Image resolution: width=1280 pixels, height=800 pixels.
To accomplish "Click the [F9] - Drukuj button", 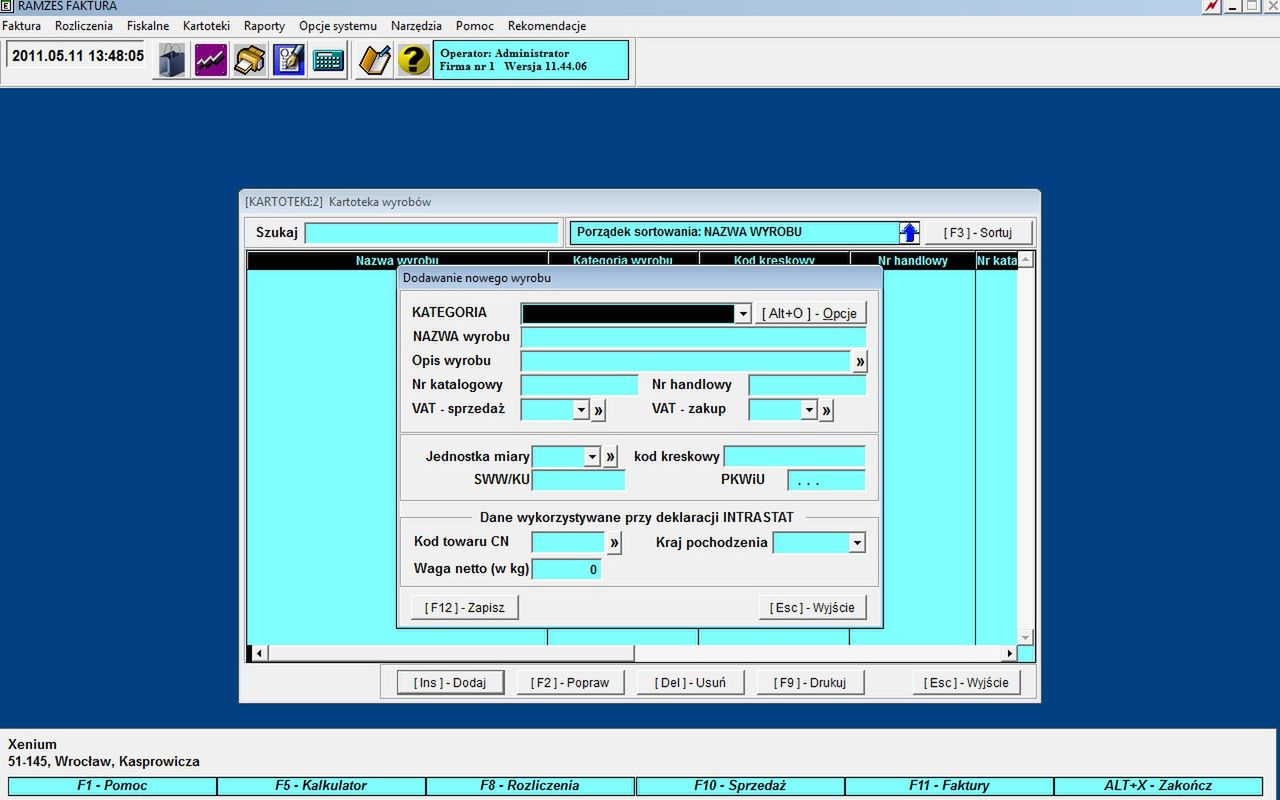I will click(x=810, y=683).
